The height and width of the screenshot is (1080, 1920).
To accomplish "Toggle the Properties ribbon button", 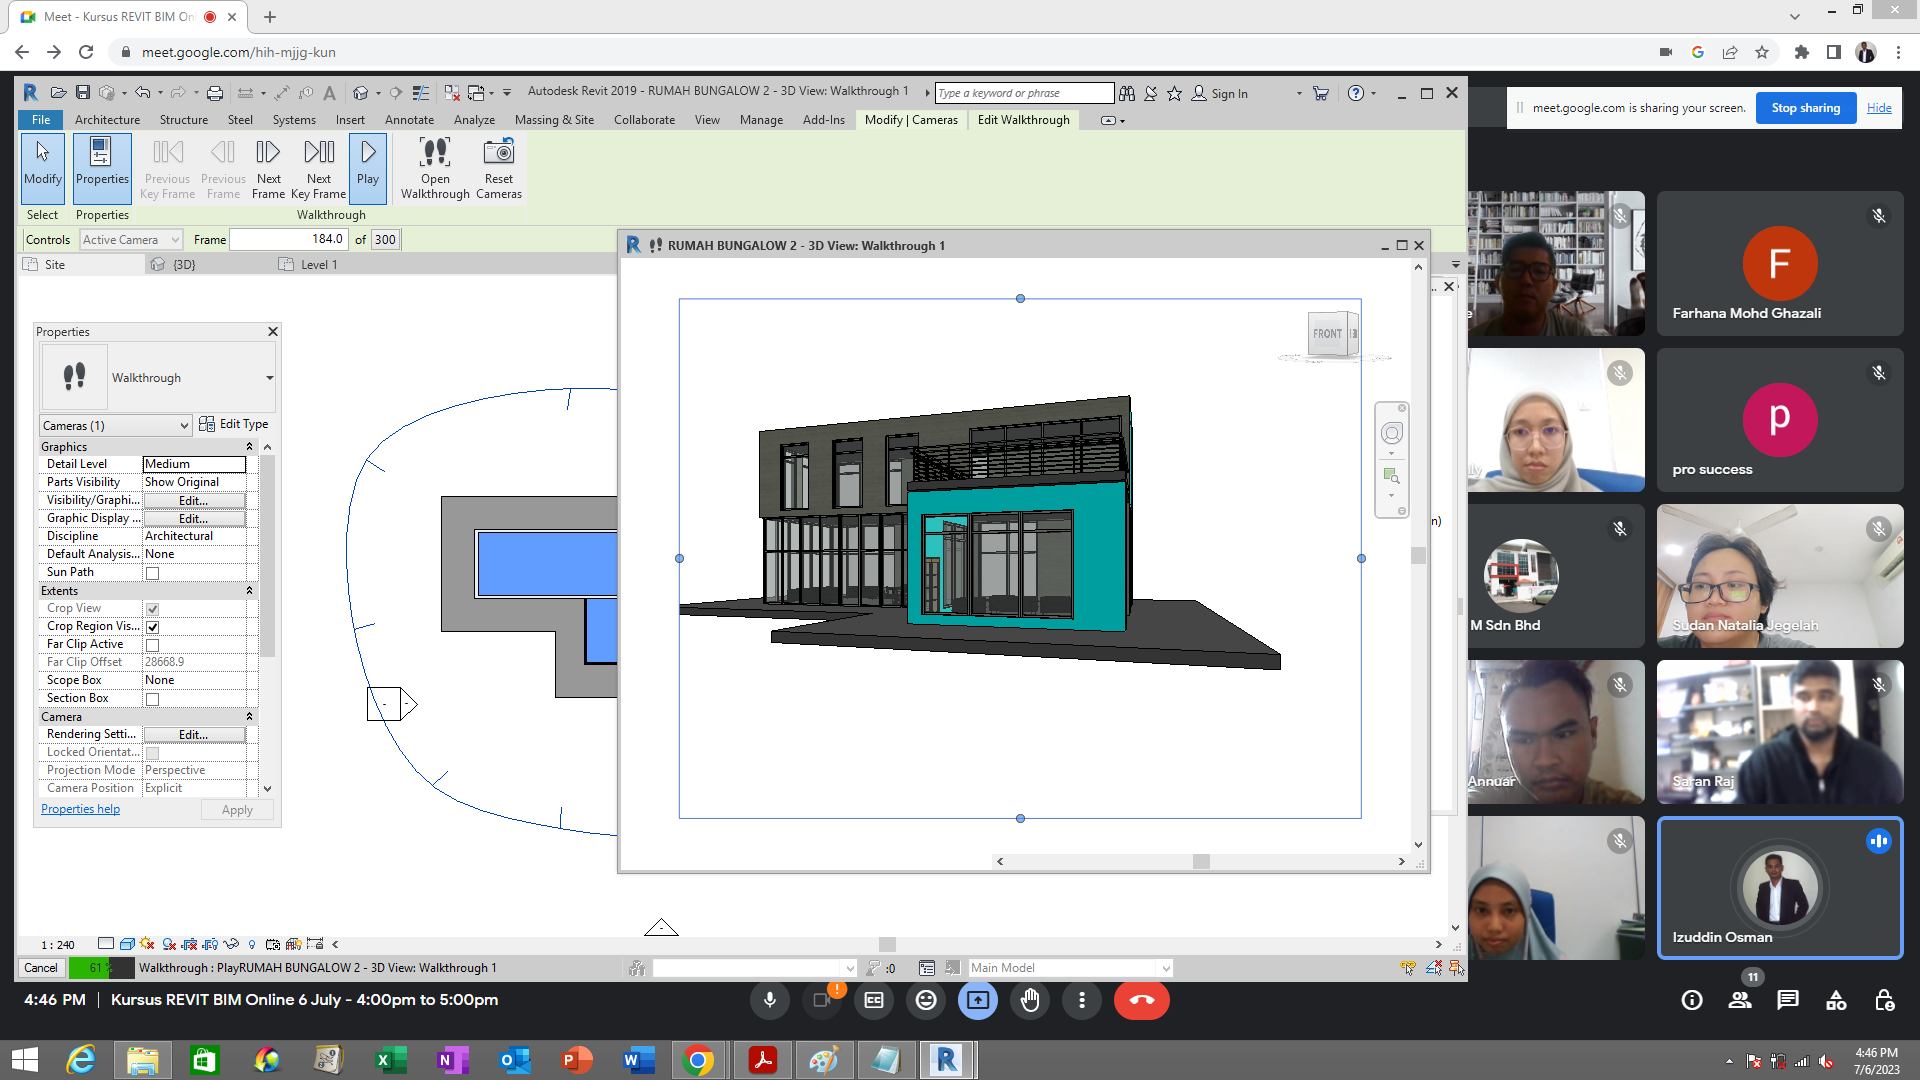I will tap(102, 167).
